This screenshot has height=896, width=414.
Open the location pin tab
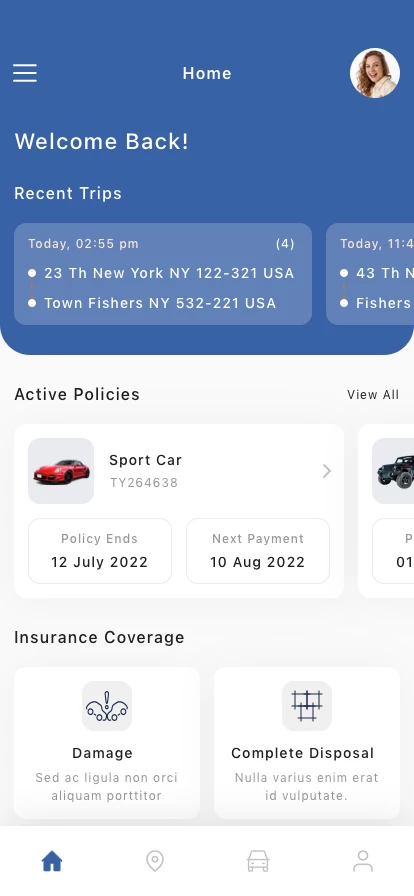point(155,861)
